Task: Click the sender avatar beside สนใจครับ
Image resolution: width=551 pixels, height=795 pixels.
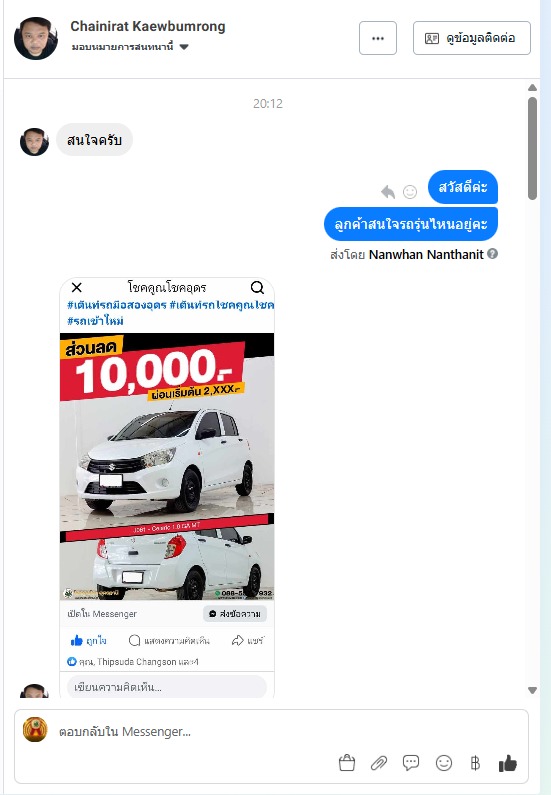Action: pos(34,141)
